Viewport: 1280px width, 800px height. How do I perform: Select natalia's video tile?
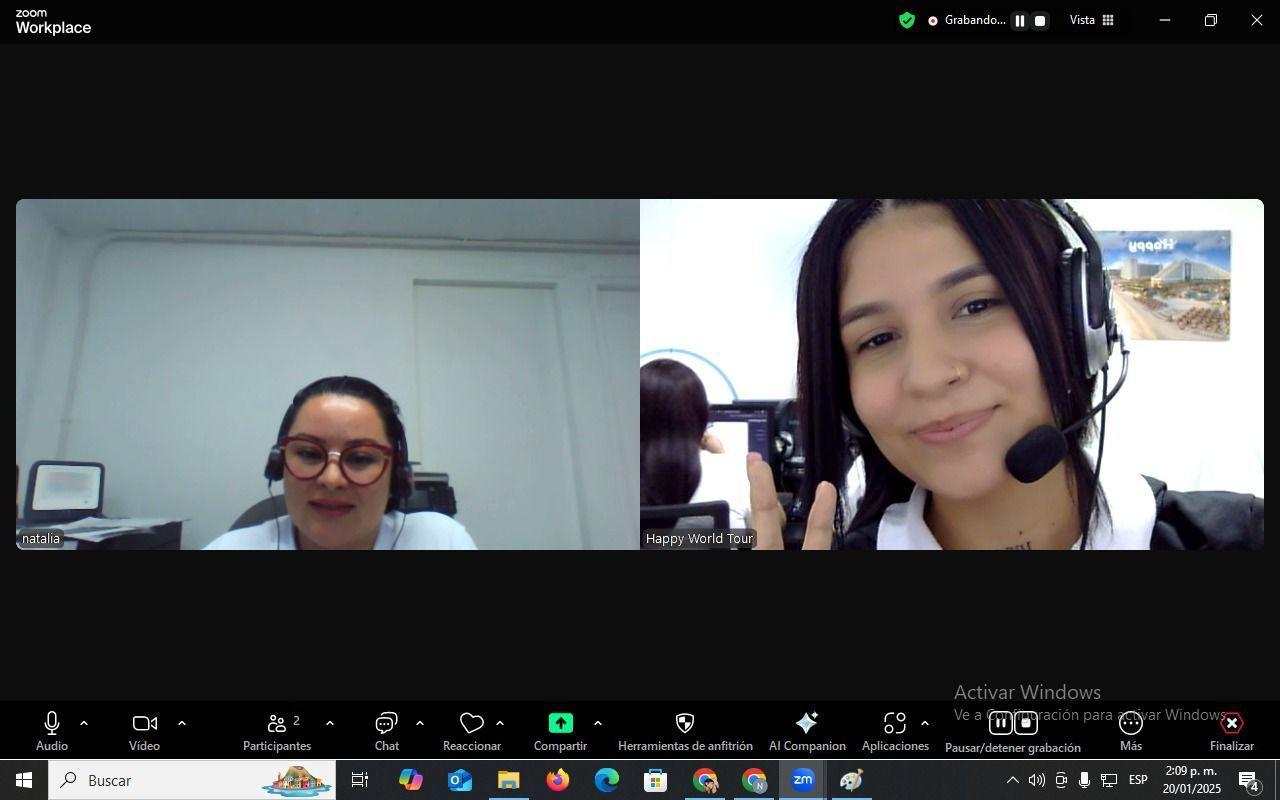tap(328, 374)
